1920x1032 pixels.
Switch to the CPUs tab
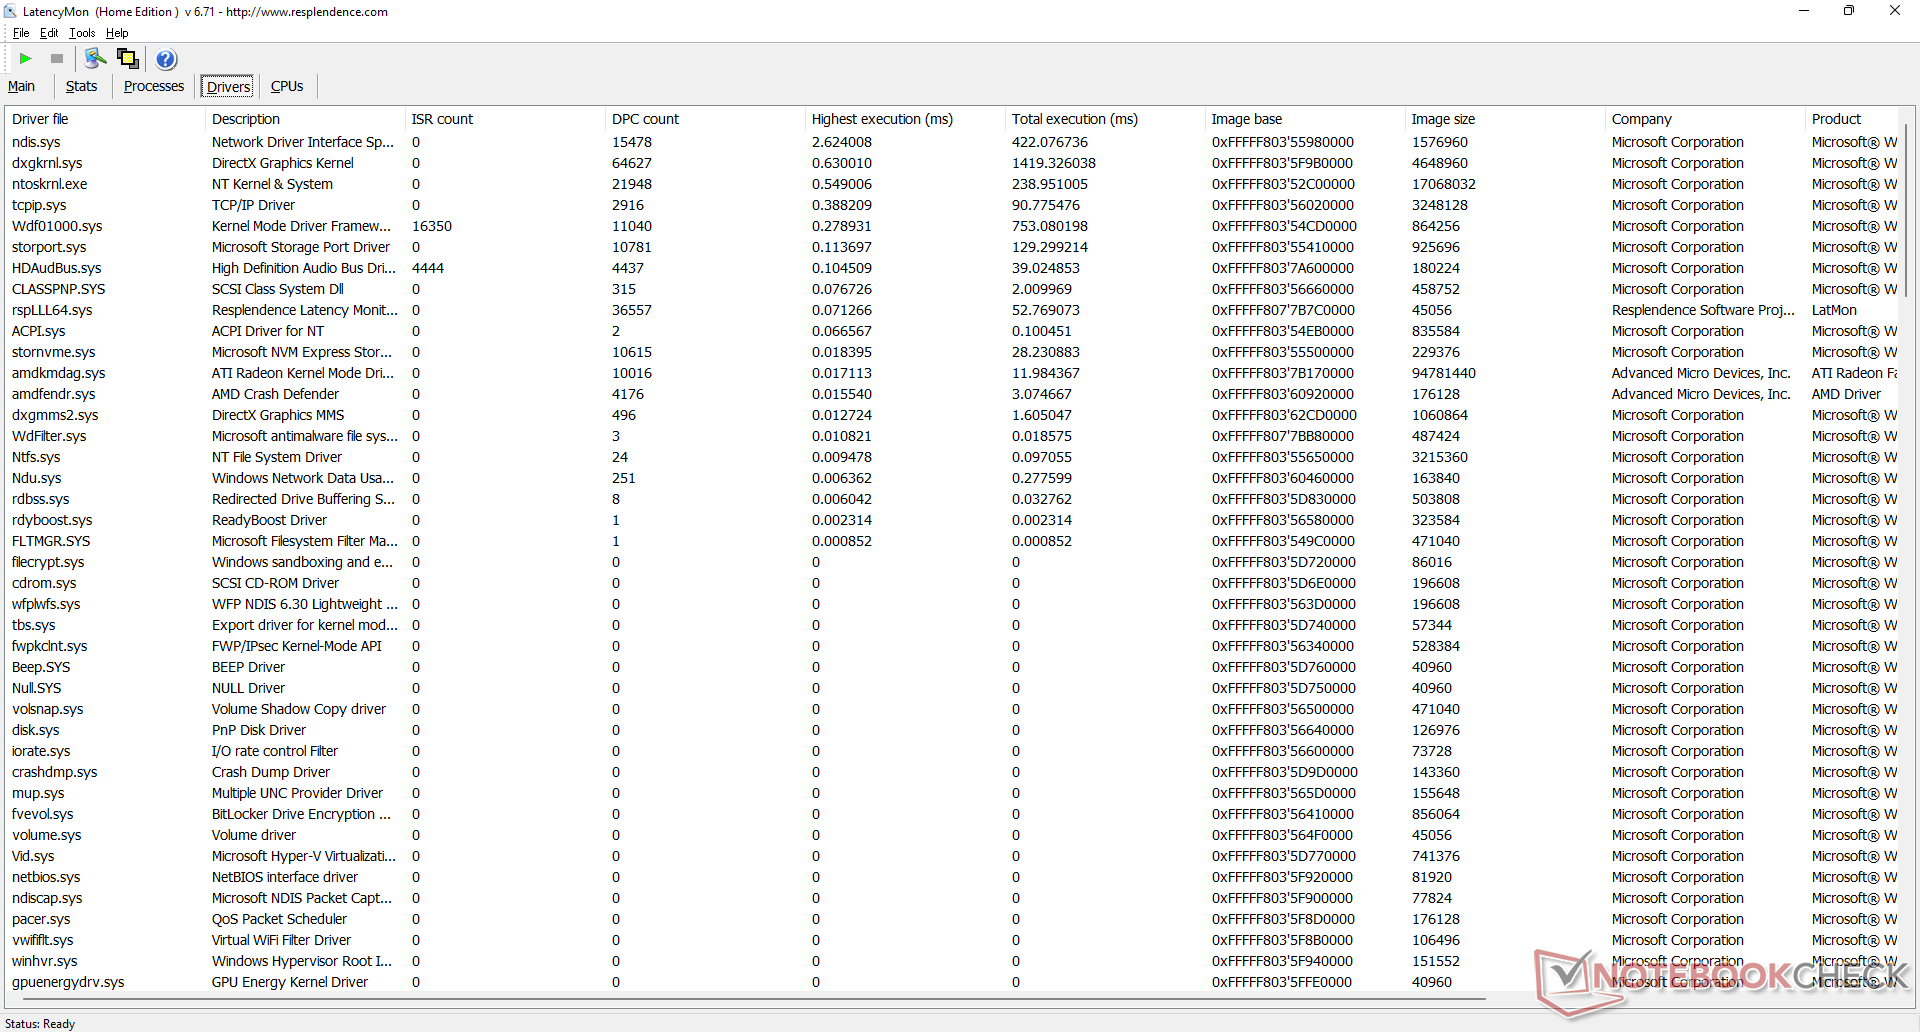(287, 86)
